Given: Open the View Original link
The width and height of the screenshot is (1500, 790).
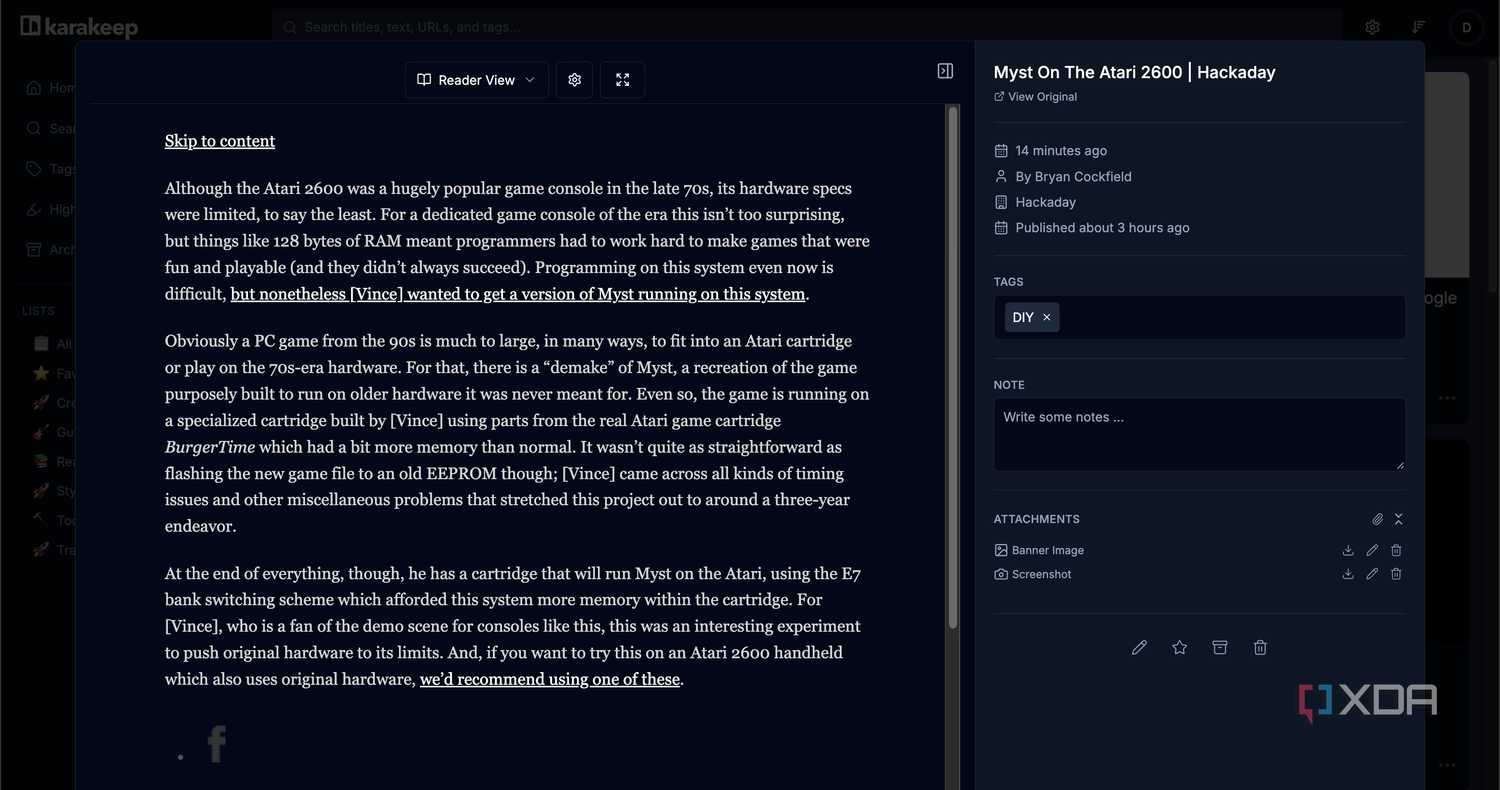Looking at the screenshot, I should point(1035,97).
